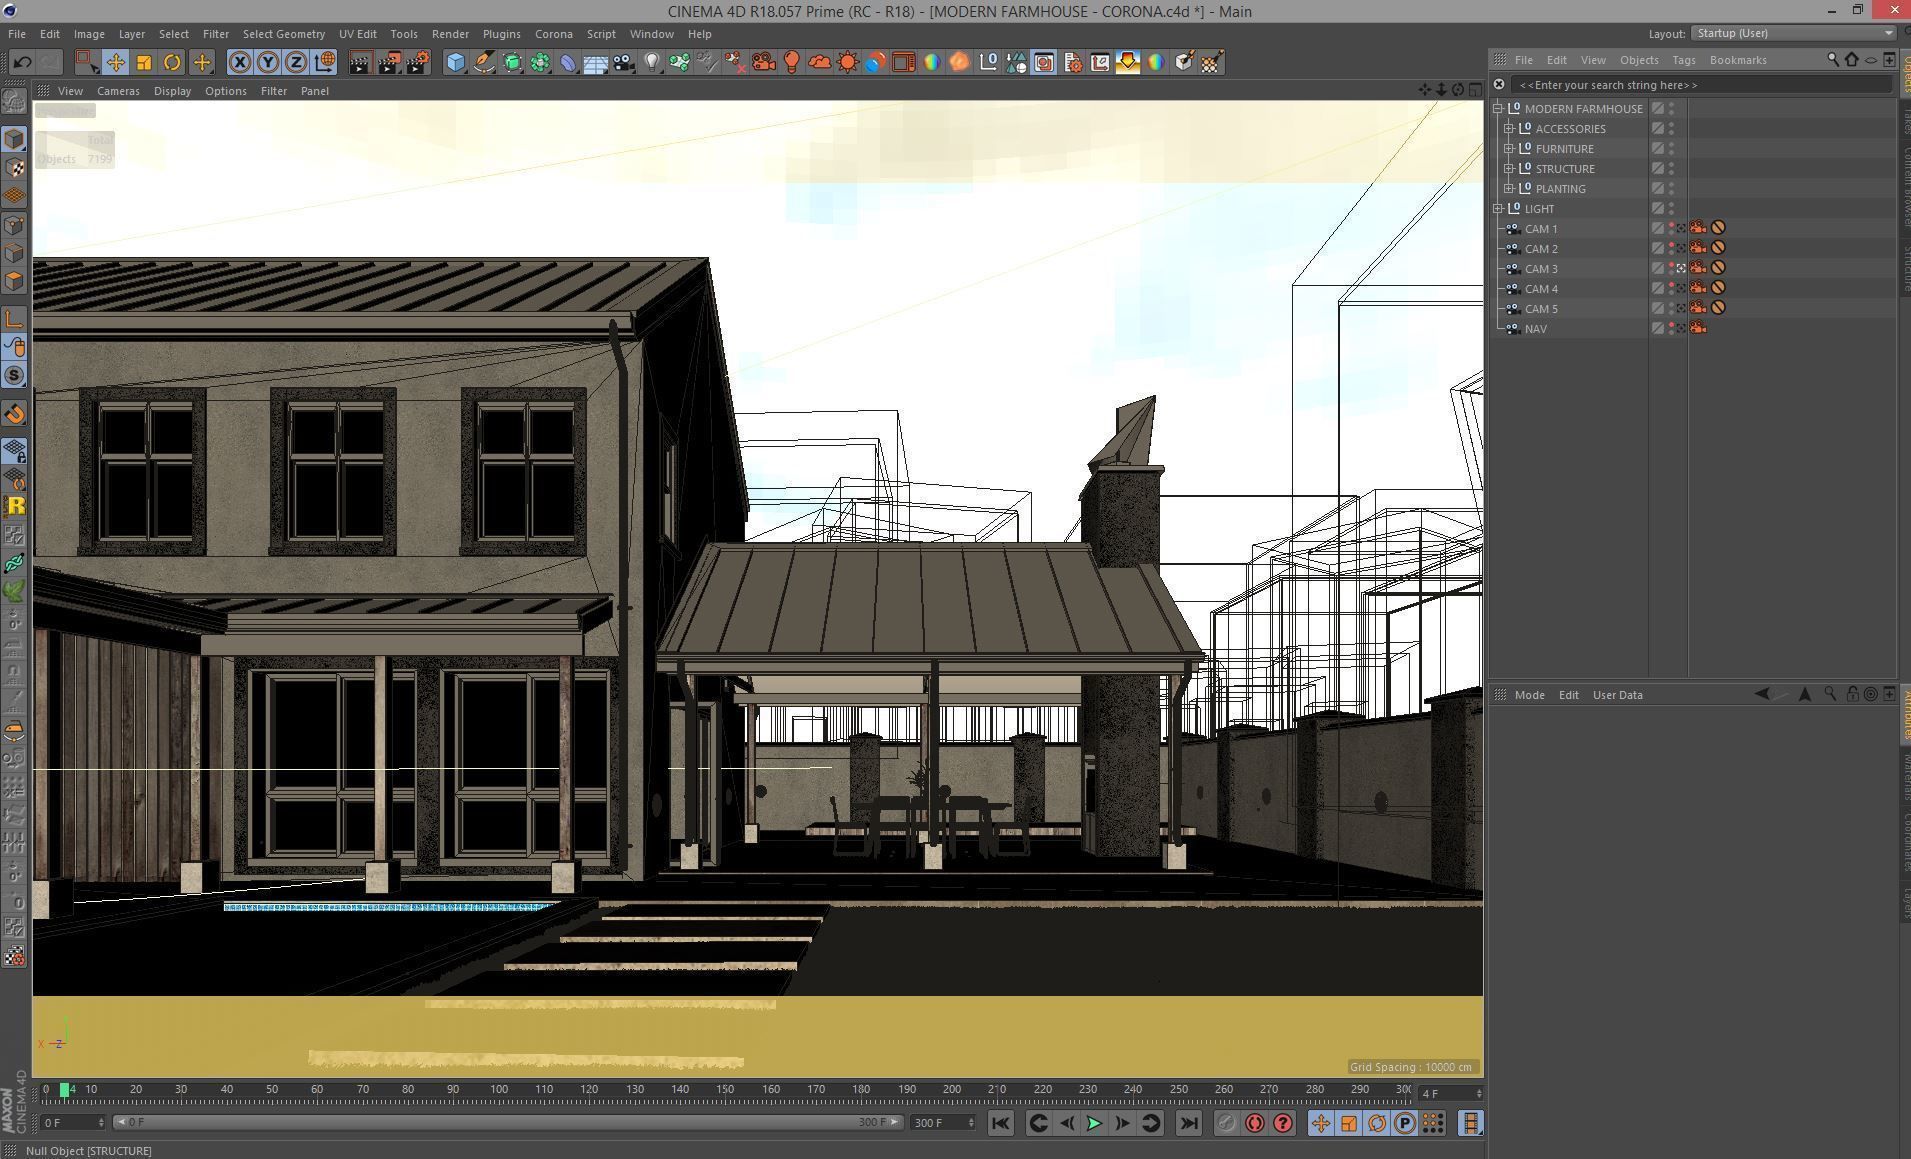The image size is (1911, 1159).
Task: Click the Autokeying red circle button
Action: (1255, 1123)
